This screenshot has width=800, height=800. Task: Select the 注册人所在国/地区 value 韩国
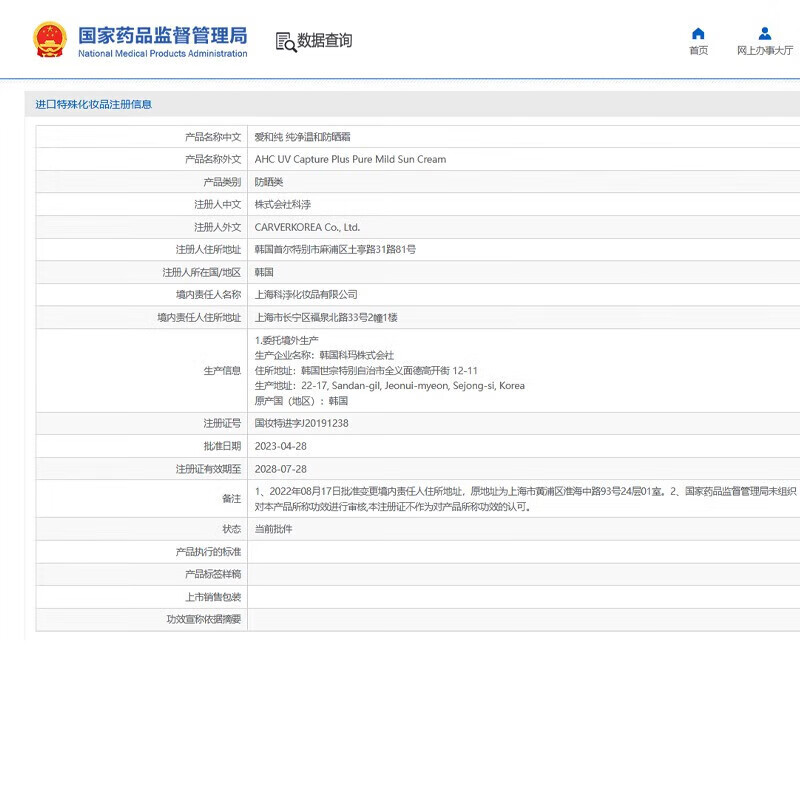tap(264, 272)
